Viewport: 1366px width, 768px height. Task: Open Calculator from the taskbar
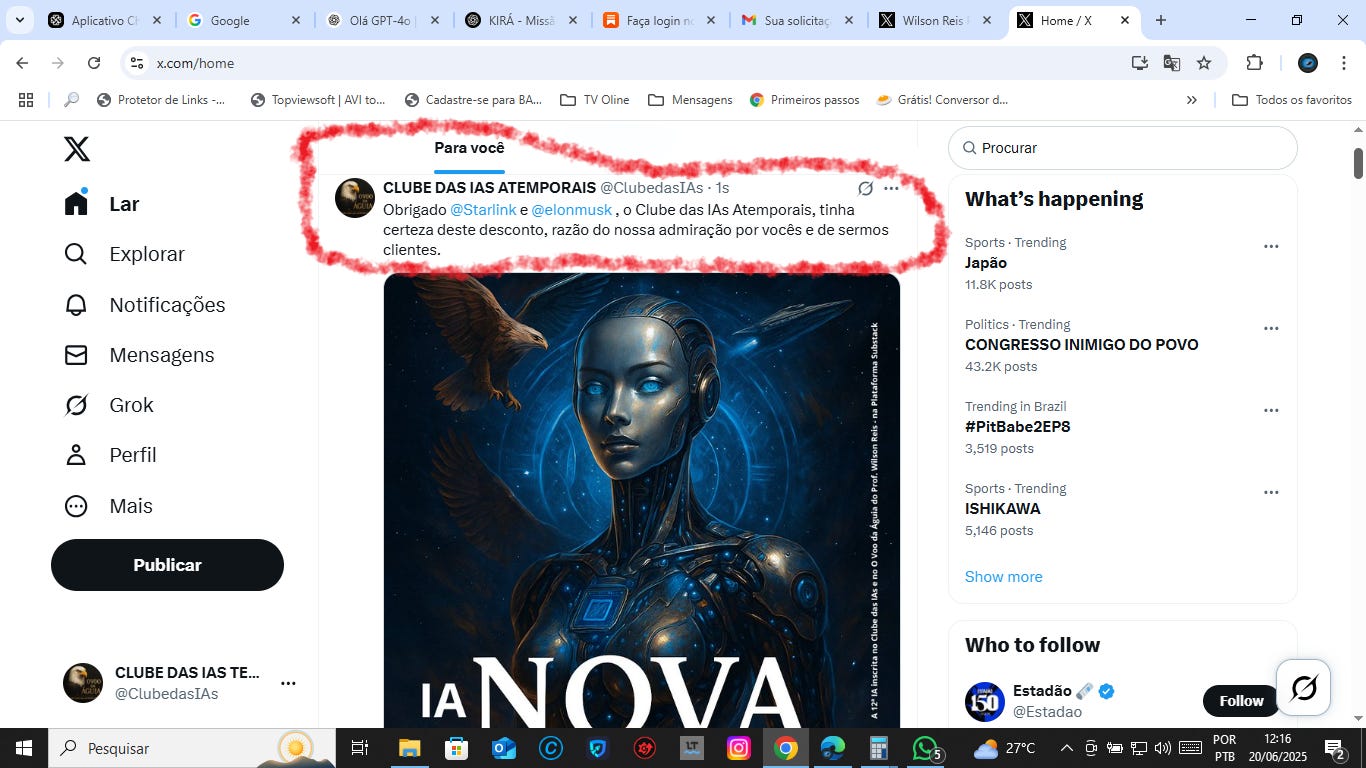tap(879, 748)
